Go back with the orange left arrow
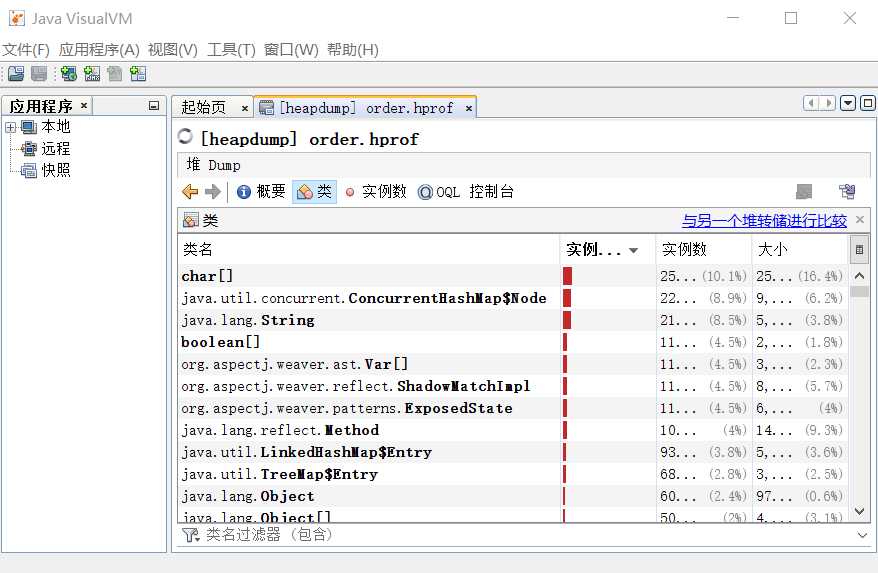Screen dimensions: 878x573 coord(190,192)
